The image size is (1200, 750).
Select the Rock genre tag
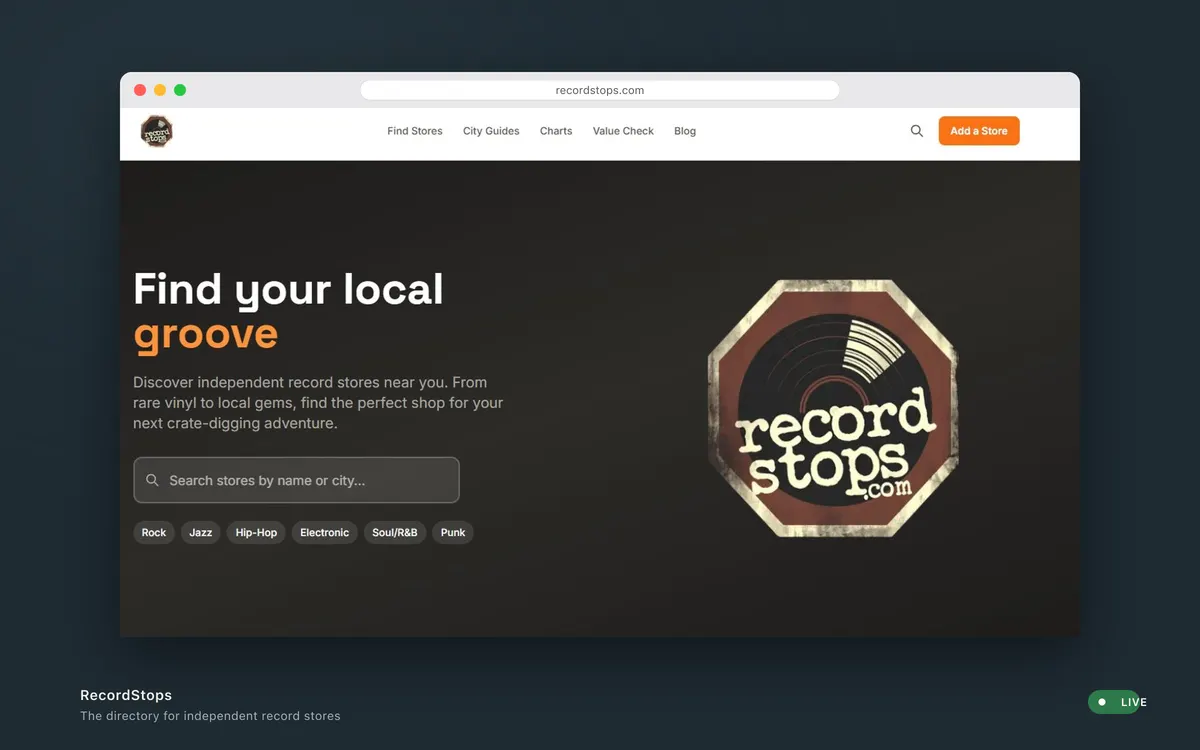(x=154, y=532)
